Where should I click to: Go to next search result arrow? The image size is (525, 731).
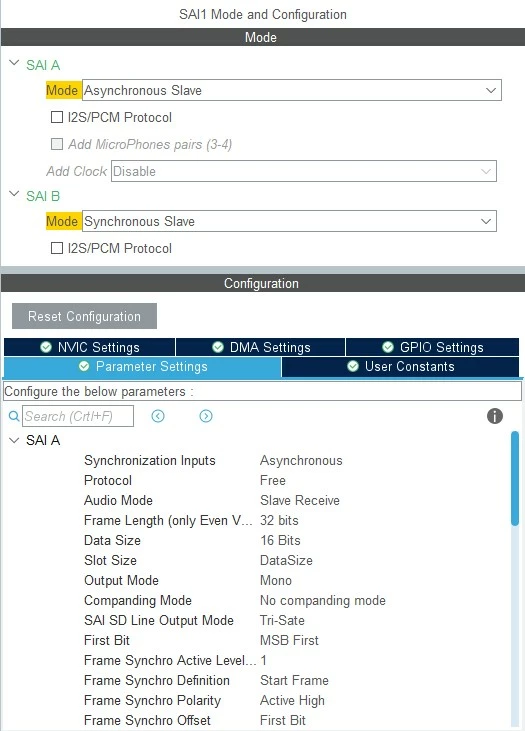206,416
